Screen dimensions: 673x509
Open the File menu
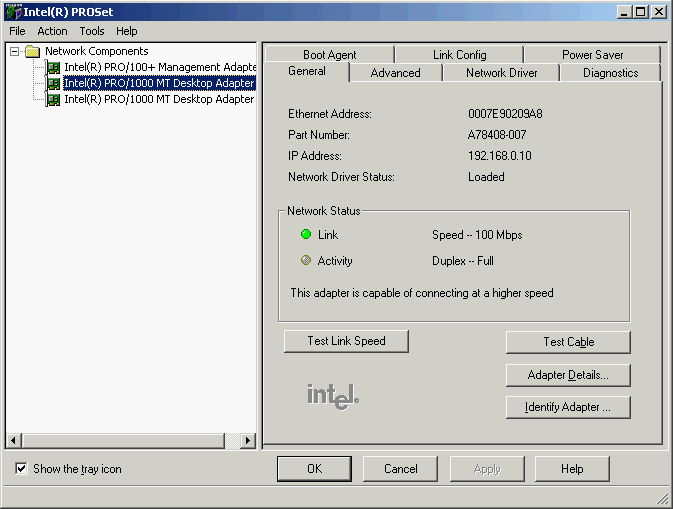[x=17, y=31]
